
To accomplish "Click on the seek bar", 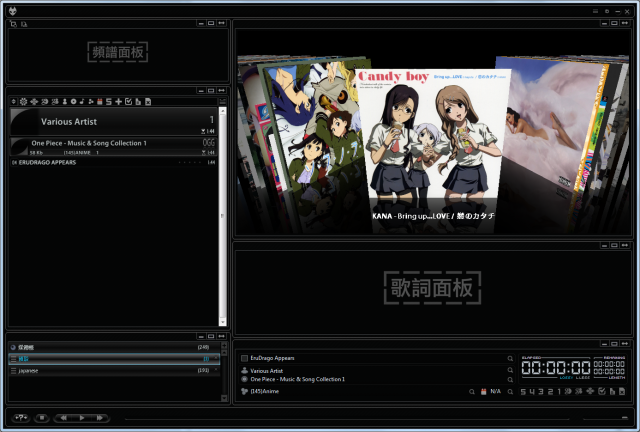I will (x=347, y=418).
